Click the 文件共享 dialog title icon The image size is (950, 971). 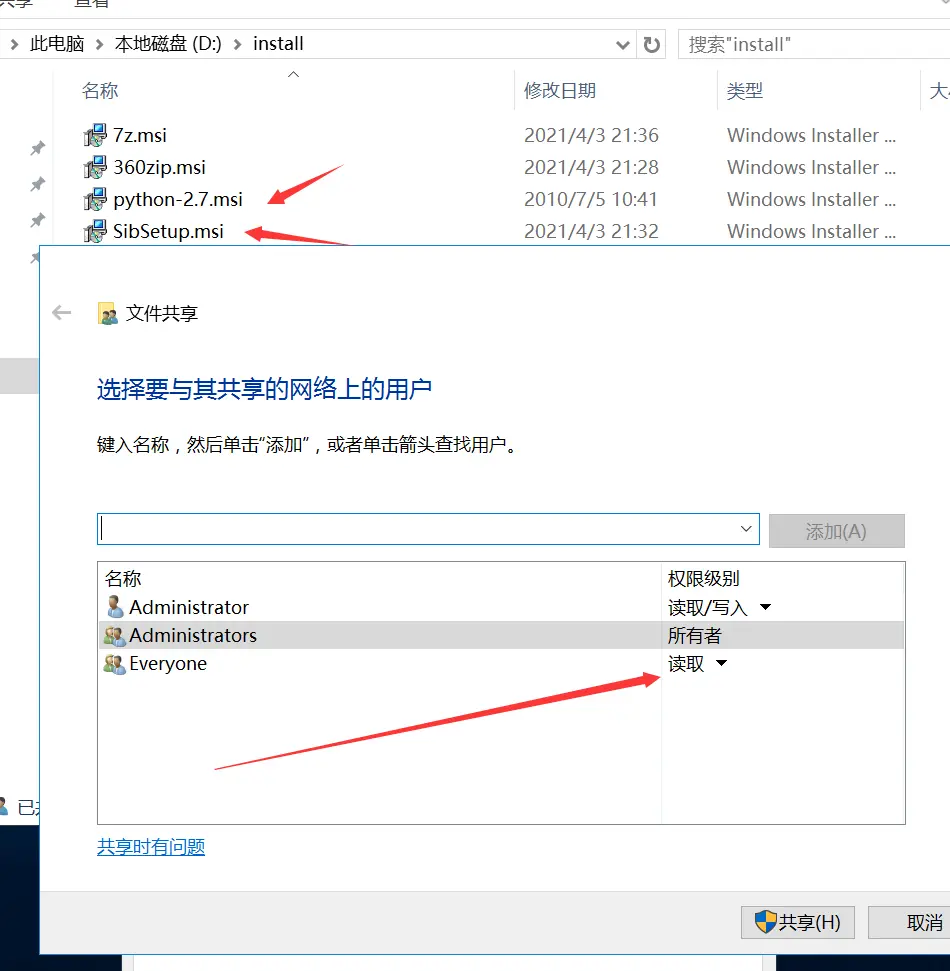pyautogui.click(x=108, y=313)
